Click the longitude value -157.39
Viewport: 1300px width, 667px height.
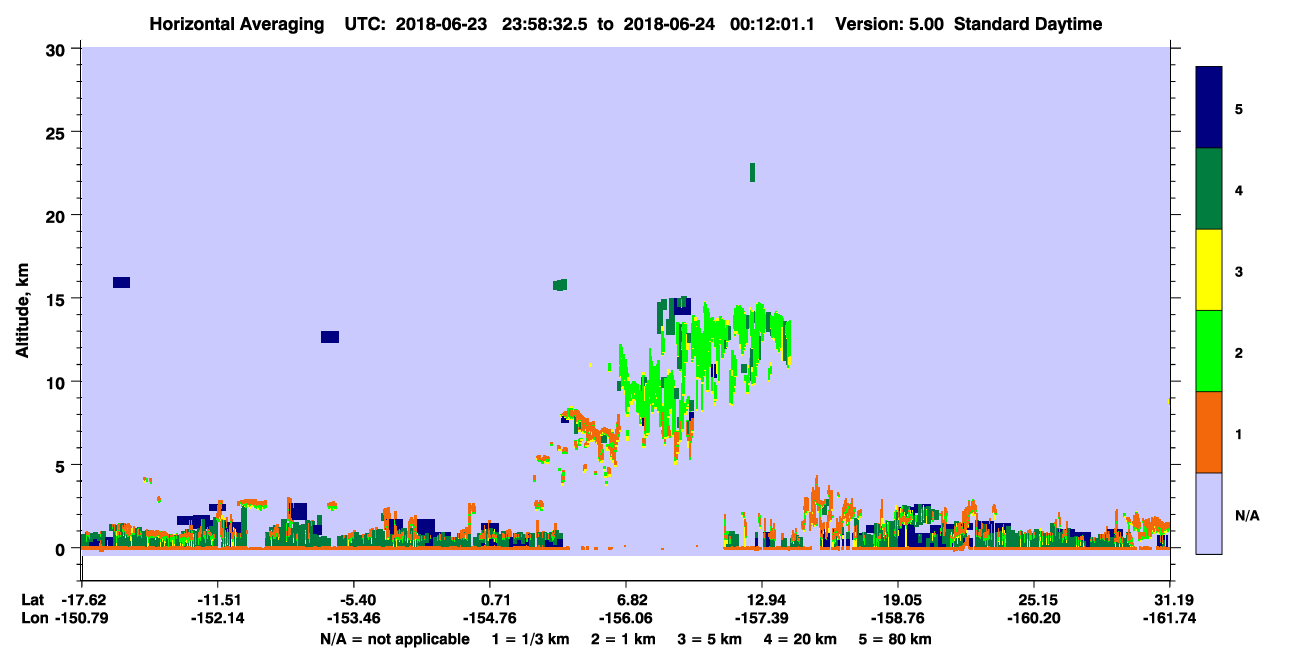tap(762, 618)
